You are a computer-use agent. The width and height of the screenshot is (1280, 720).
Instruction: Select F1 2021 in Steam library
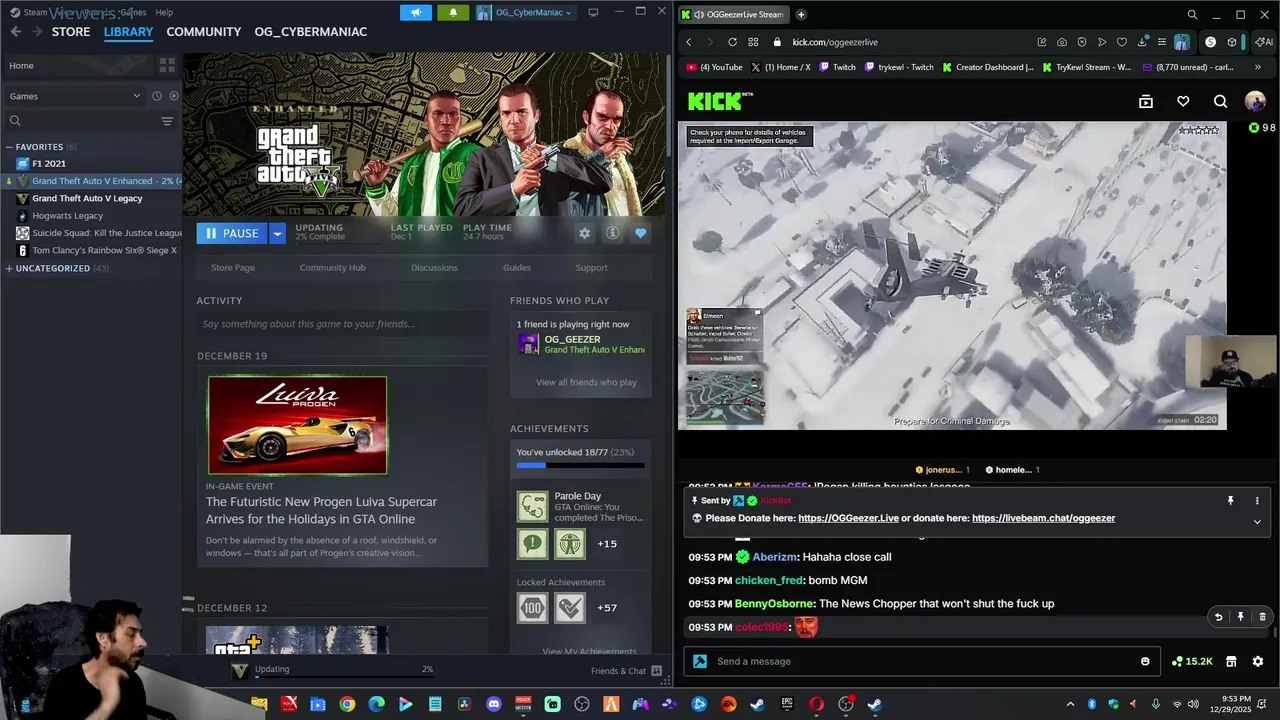click(x=49, y=164)
